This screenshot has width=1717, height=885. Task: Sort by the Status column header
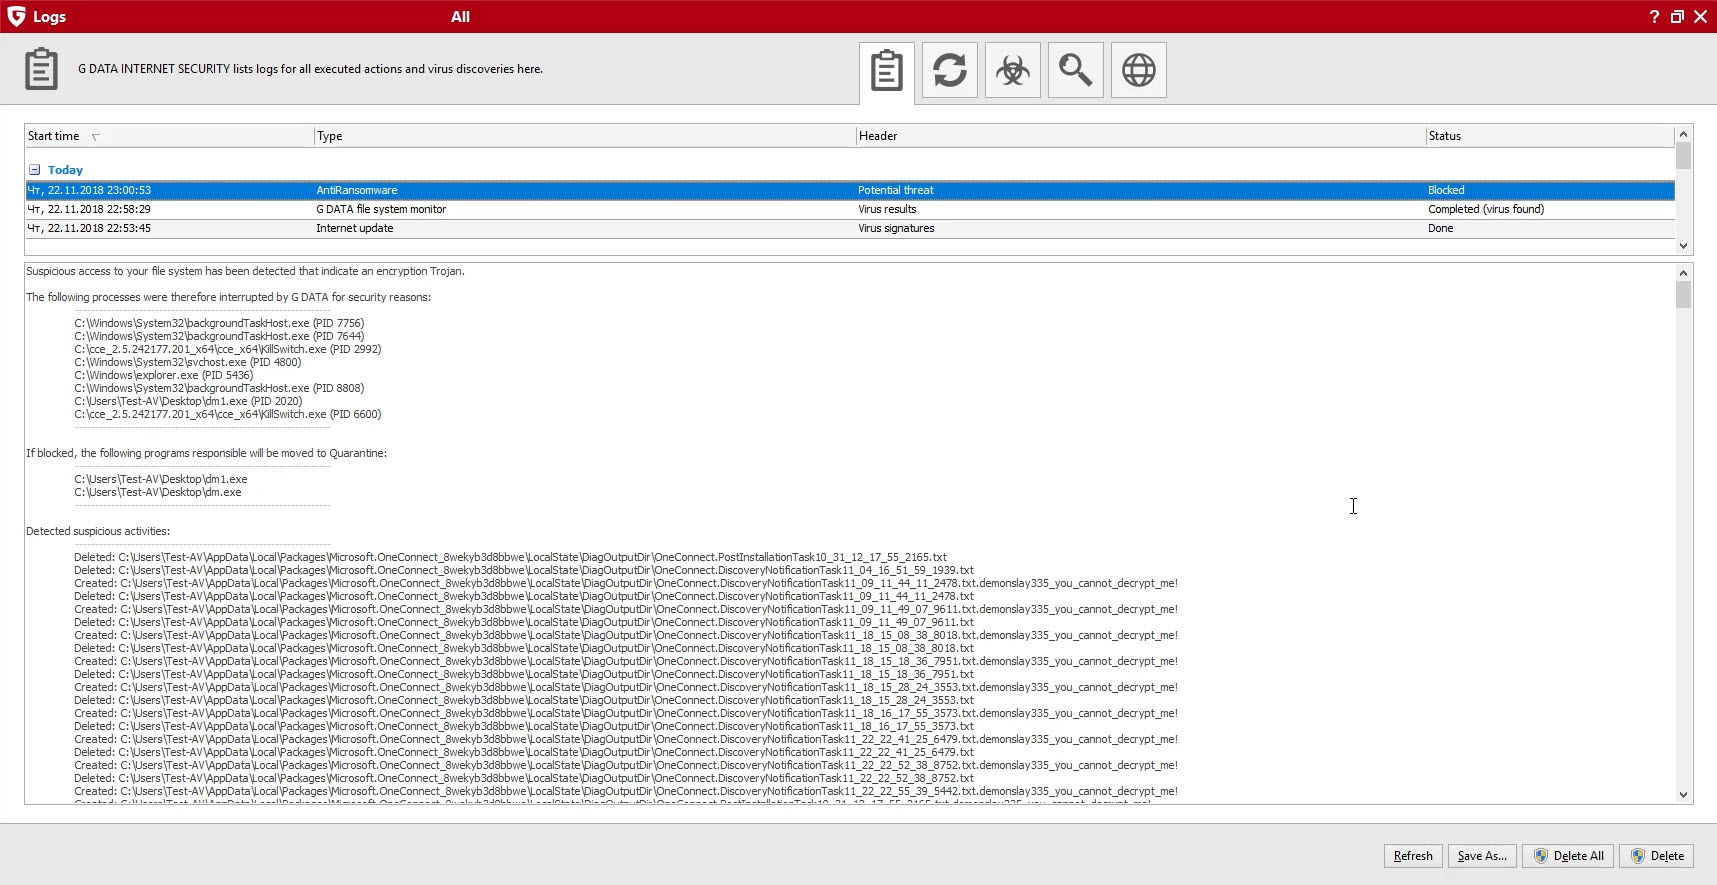click(x=1550, y=136)
